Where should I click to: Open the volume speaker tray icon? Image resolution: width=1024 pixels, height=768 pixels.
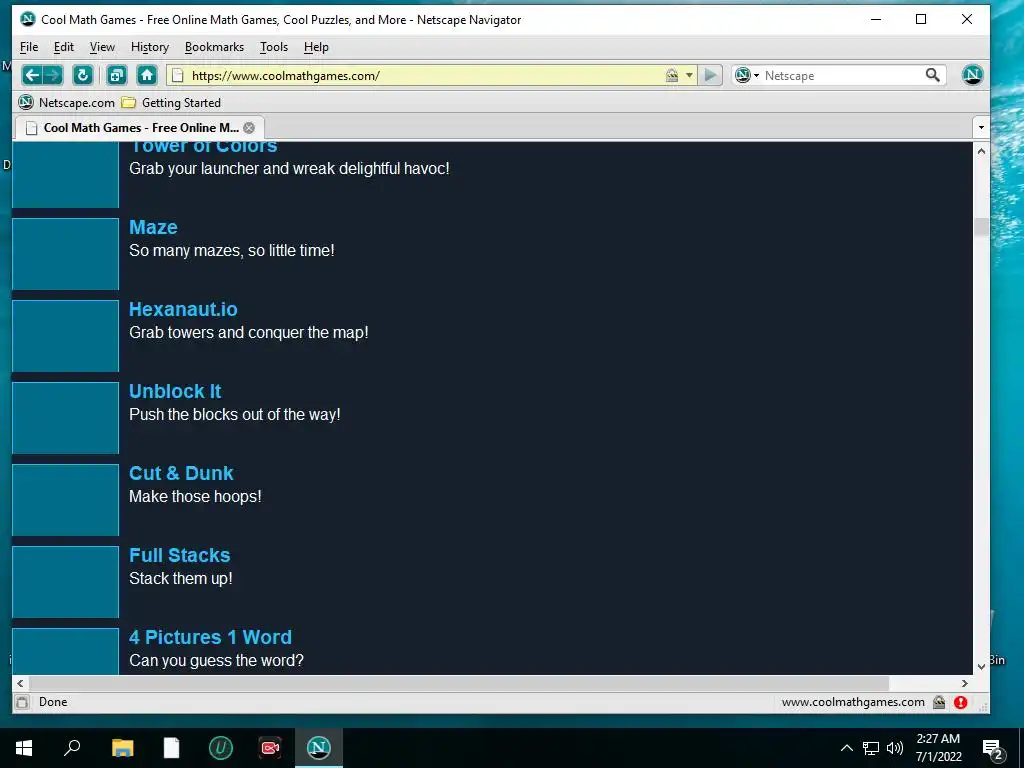895,748
